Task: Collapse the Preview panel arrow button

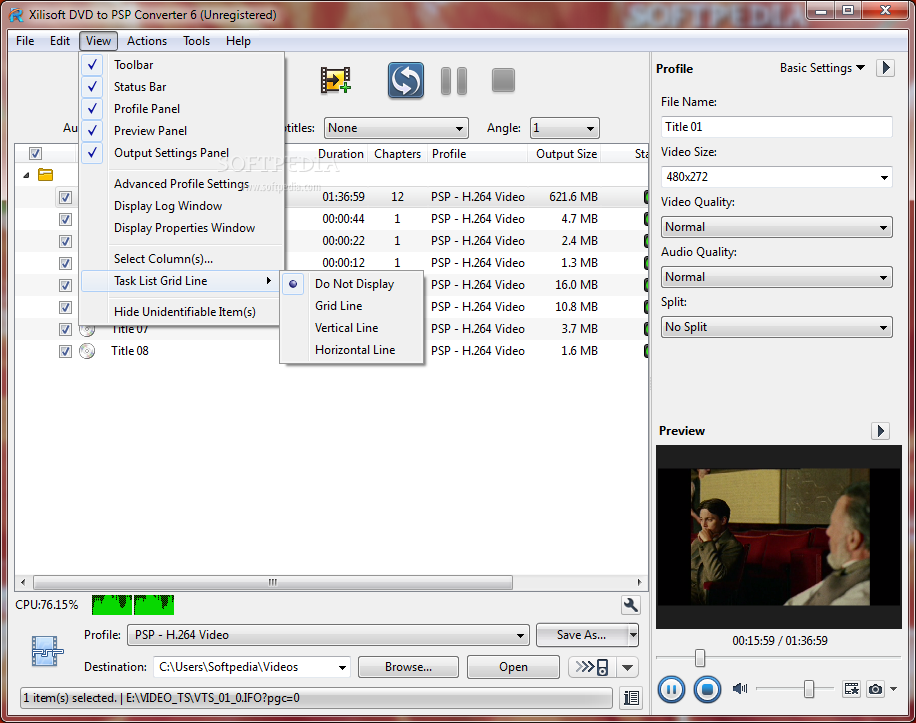Action: (x=880, y=431)
